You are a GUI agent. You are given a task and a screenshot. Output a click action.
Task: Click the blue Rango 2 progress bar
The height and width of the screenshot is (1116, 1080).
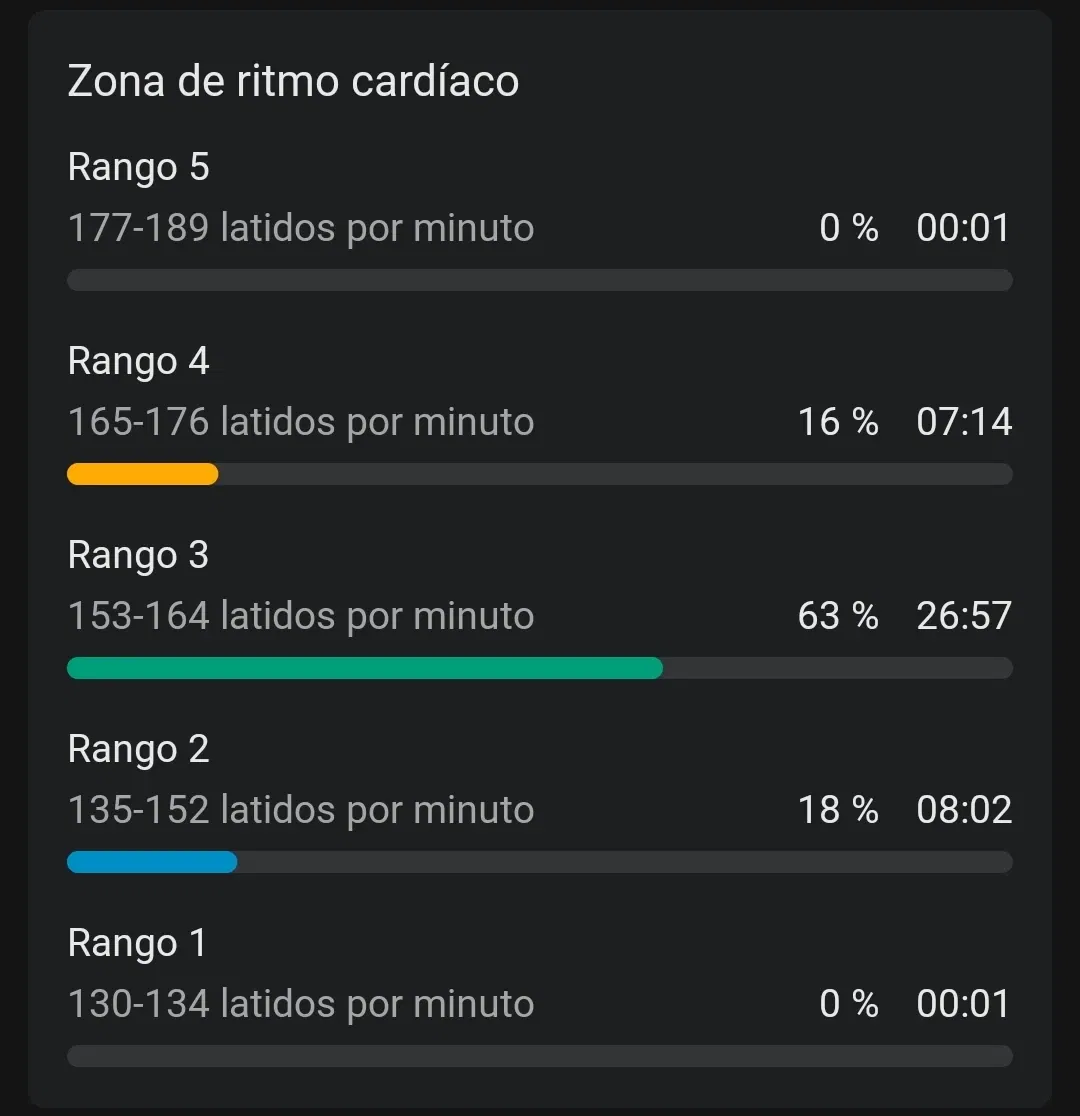click(x=152, y=862)
